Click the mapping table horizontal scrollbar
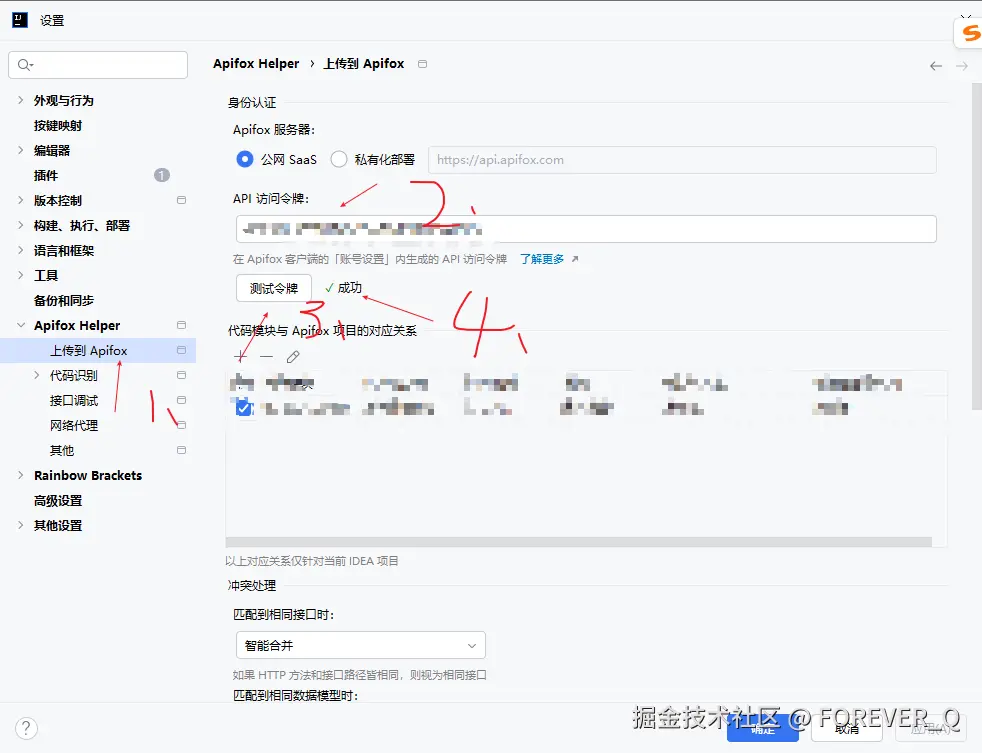The height and width of the screenshot is (753, 982). point(579,542)
